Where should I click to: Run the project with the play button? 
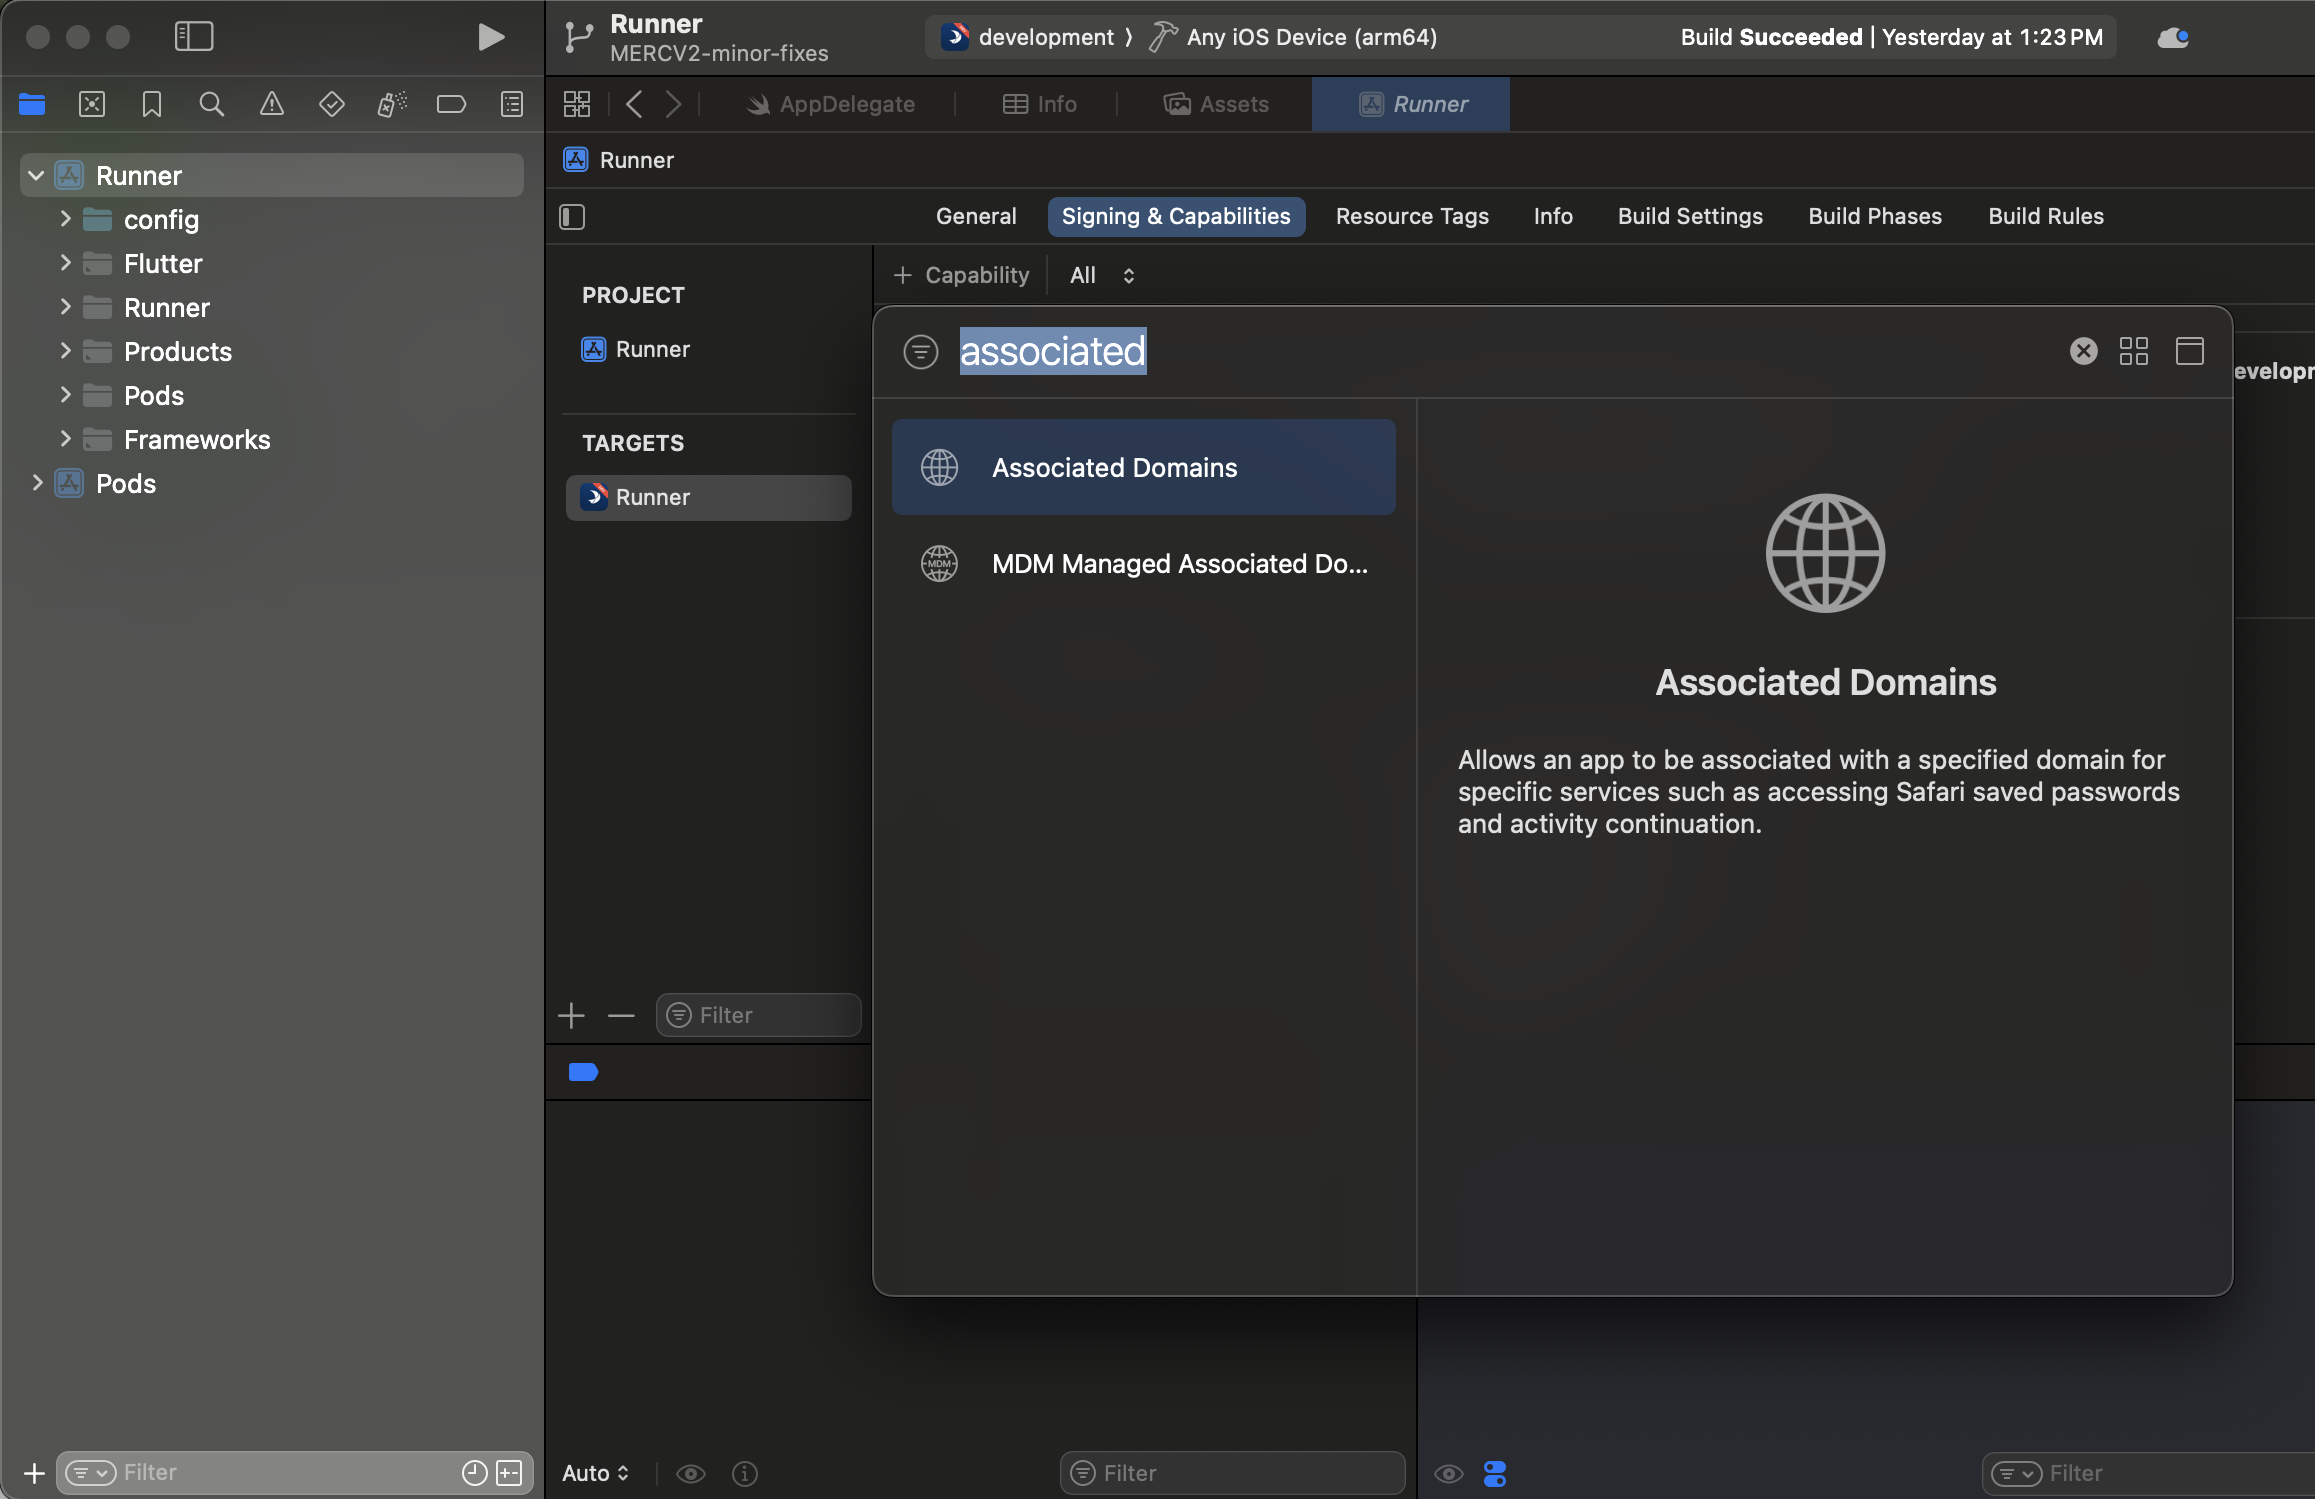tap(489, 37)
